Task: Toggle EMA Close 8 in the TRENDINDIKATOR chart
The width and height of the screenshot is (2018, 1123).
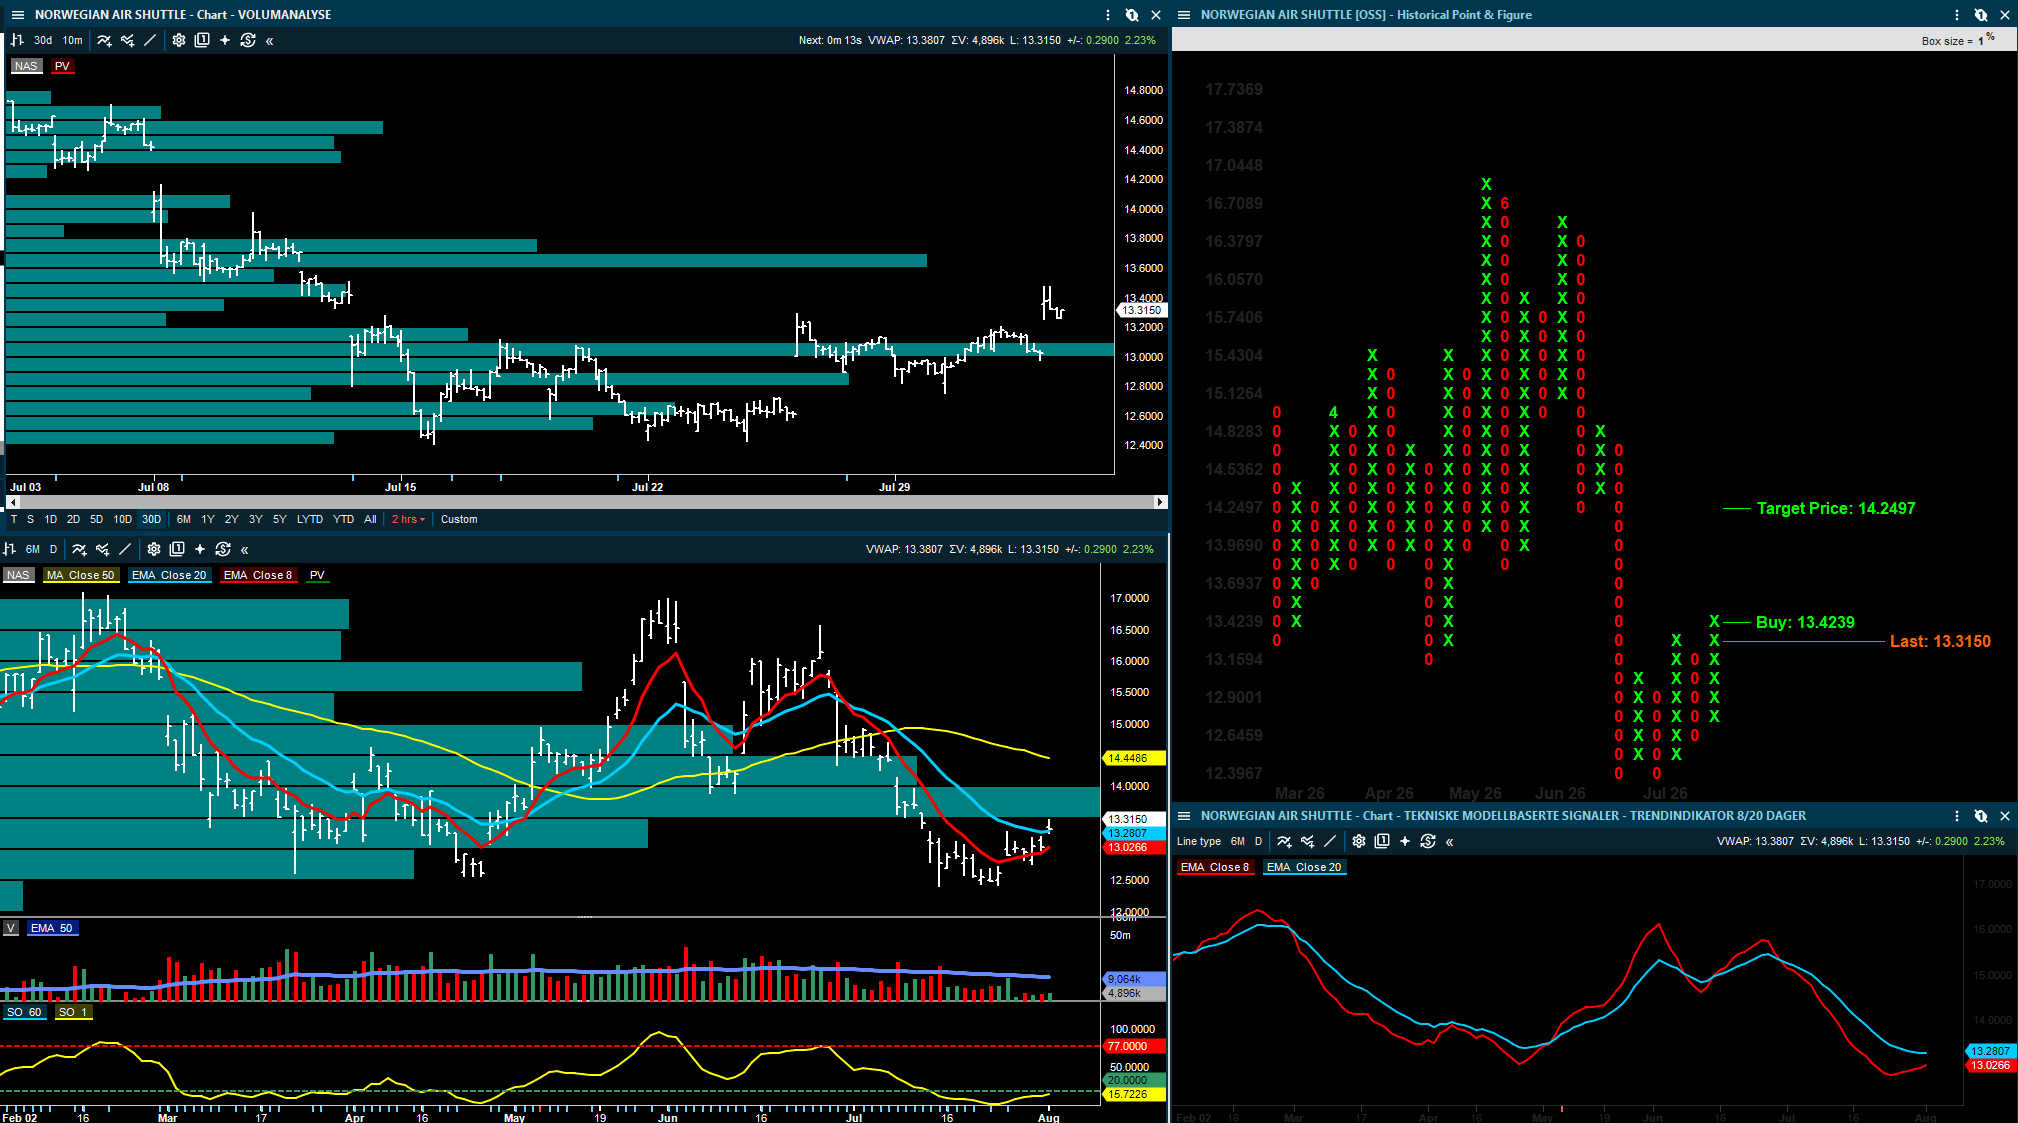Action: (1215, 867)
